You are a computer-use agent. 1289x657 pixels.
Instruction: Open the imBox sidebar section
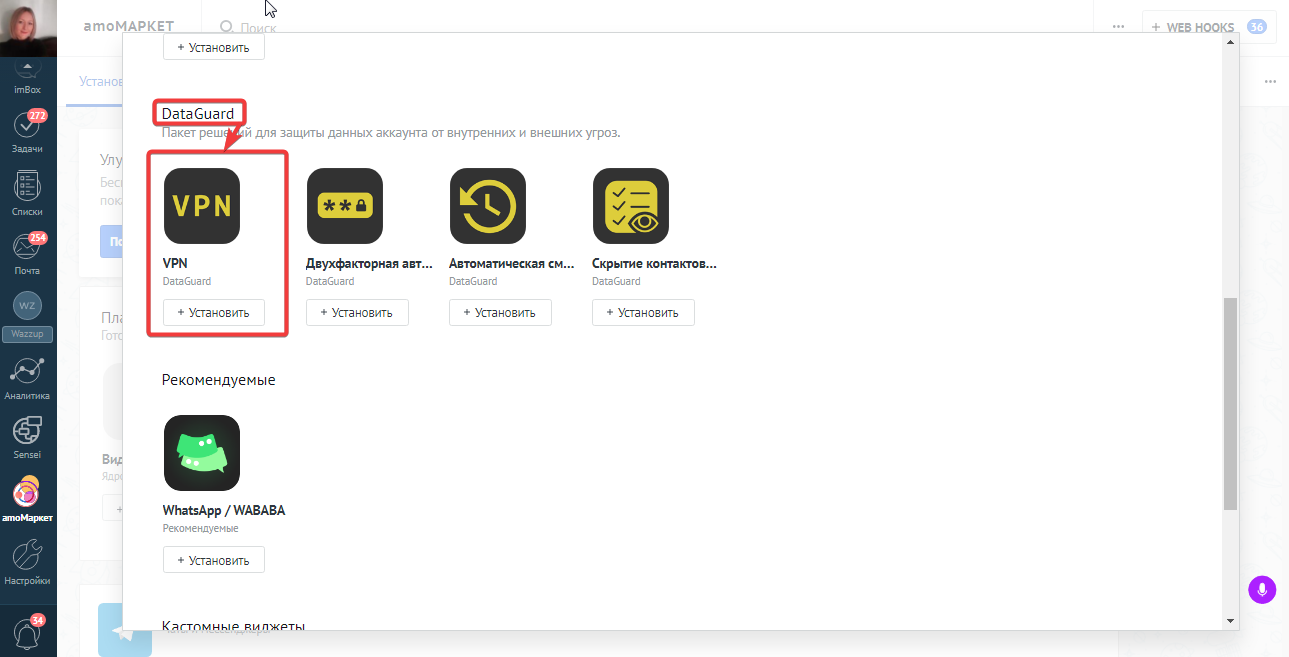click(x=27, y=78)
